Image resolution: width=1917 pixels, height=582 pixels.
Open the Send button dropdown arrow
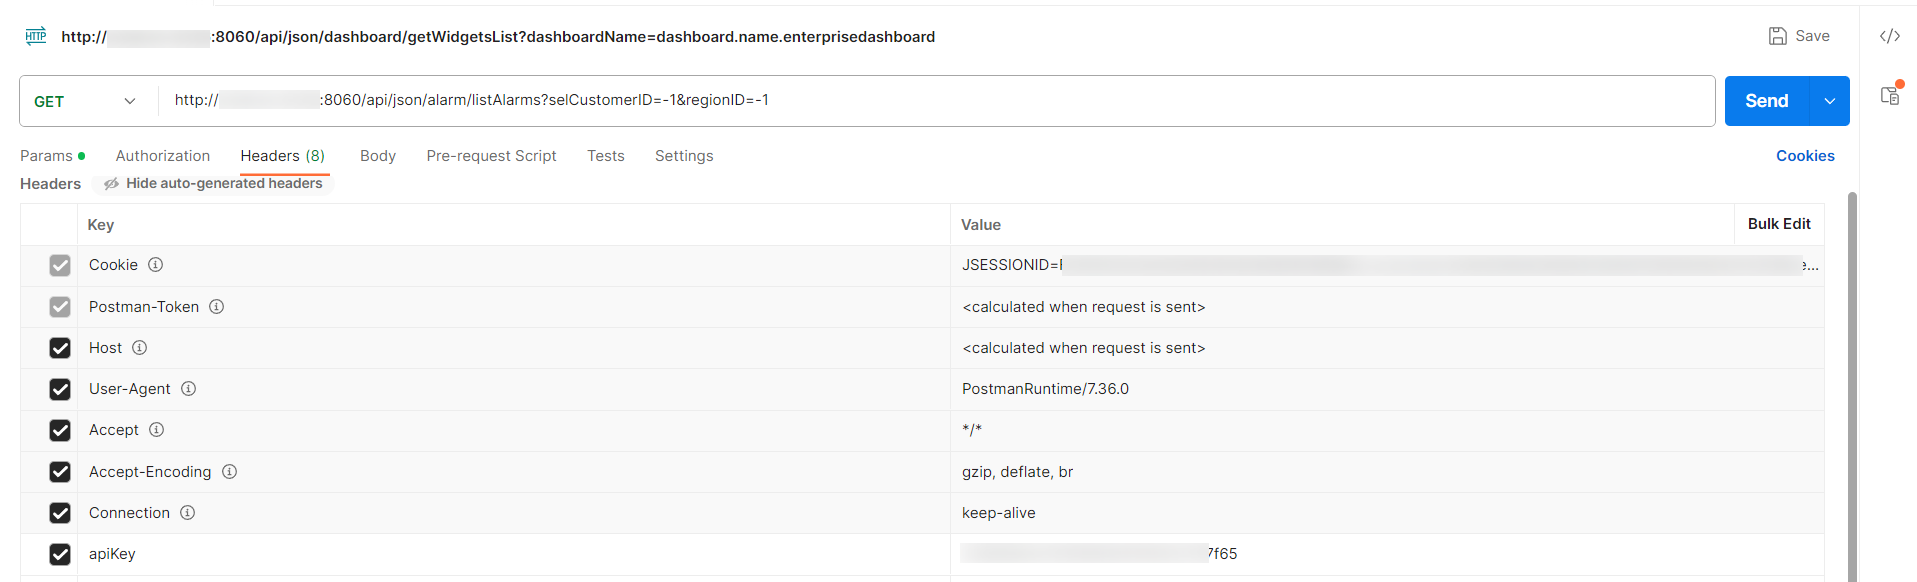click(1830, 101)
